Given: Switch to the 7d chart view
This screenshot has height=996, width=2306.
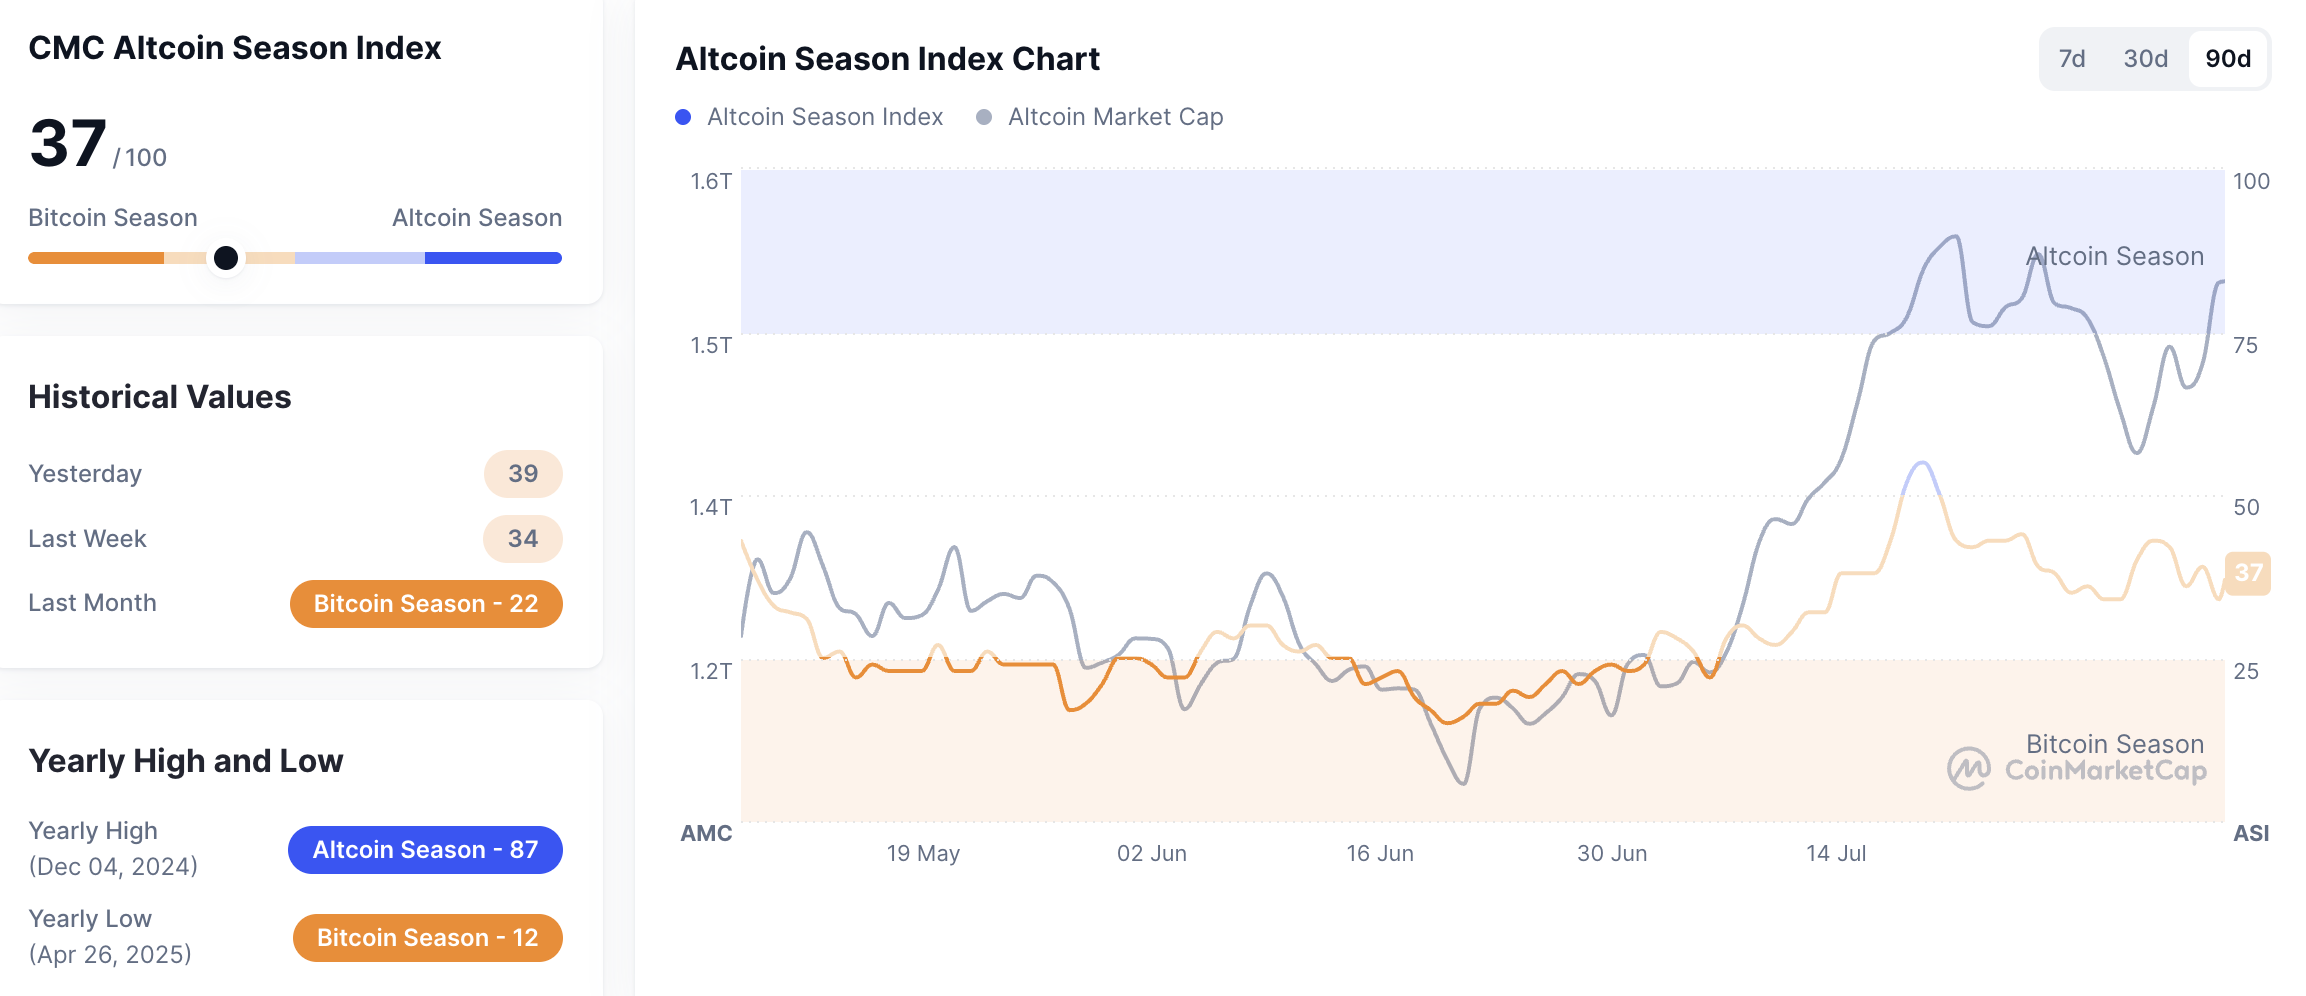Looking at the screenshot, I should tap(2072, 59).
